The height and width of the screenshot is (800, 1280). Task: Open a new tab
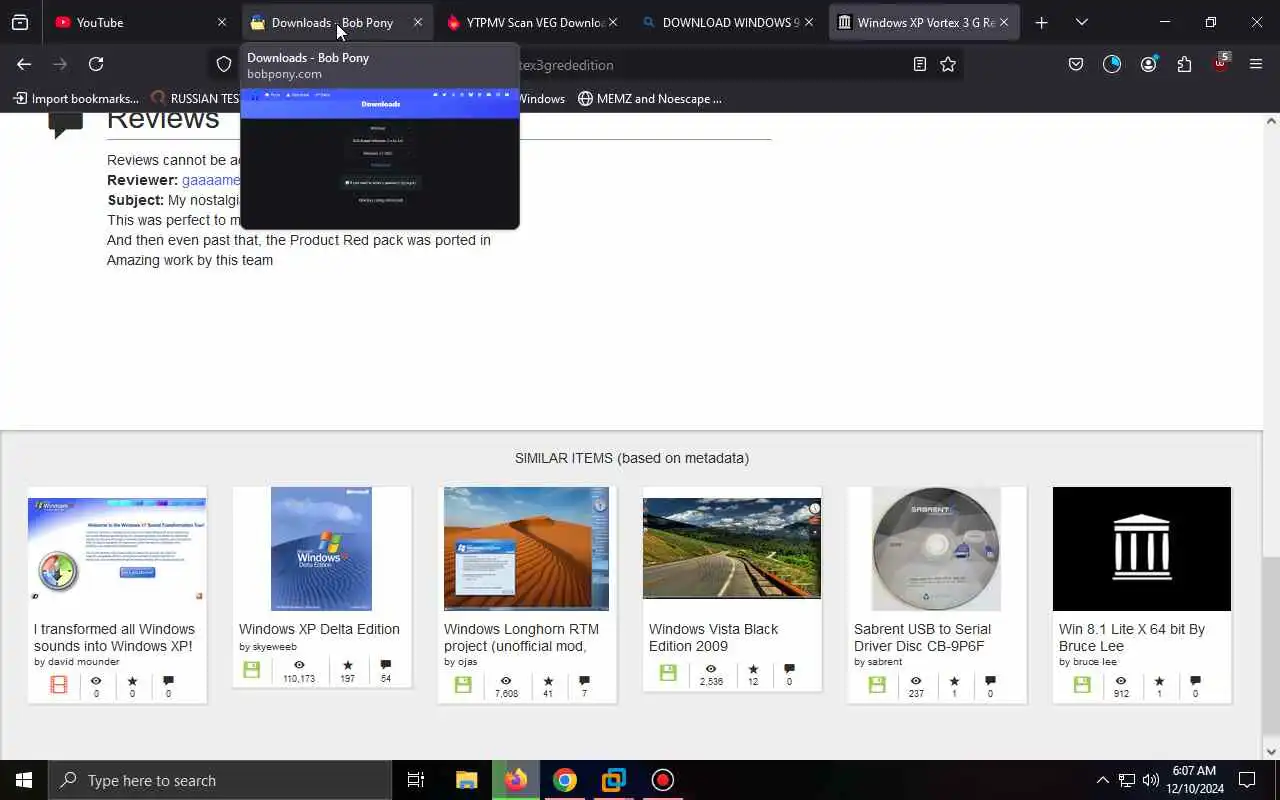coord(1041,22)
